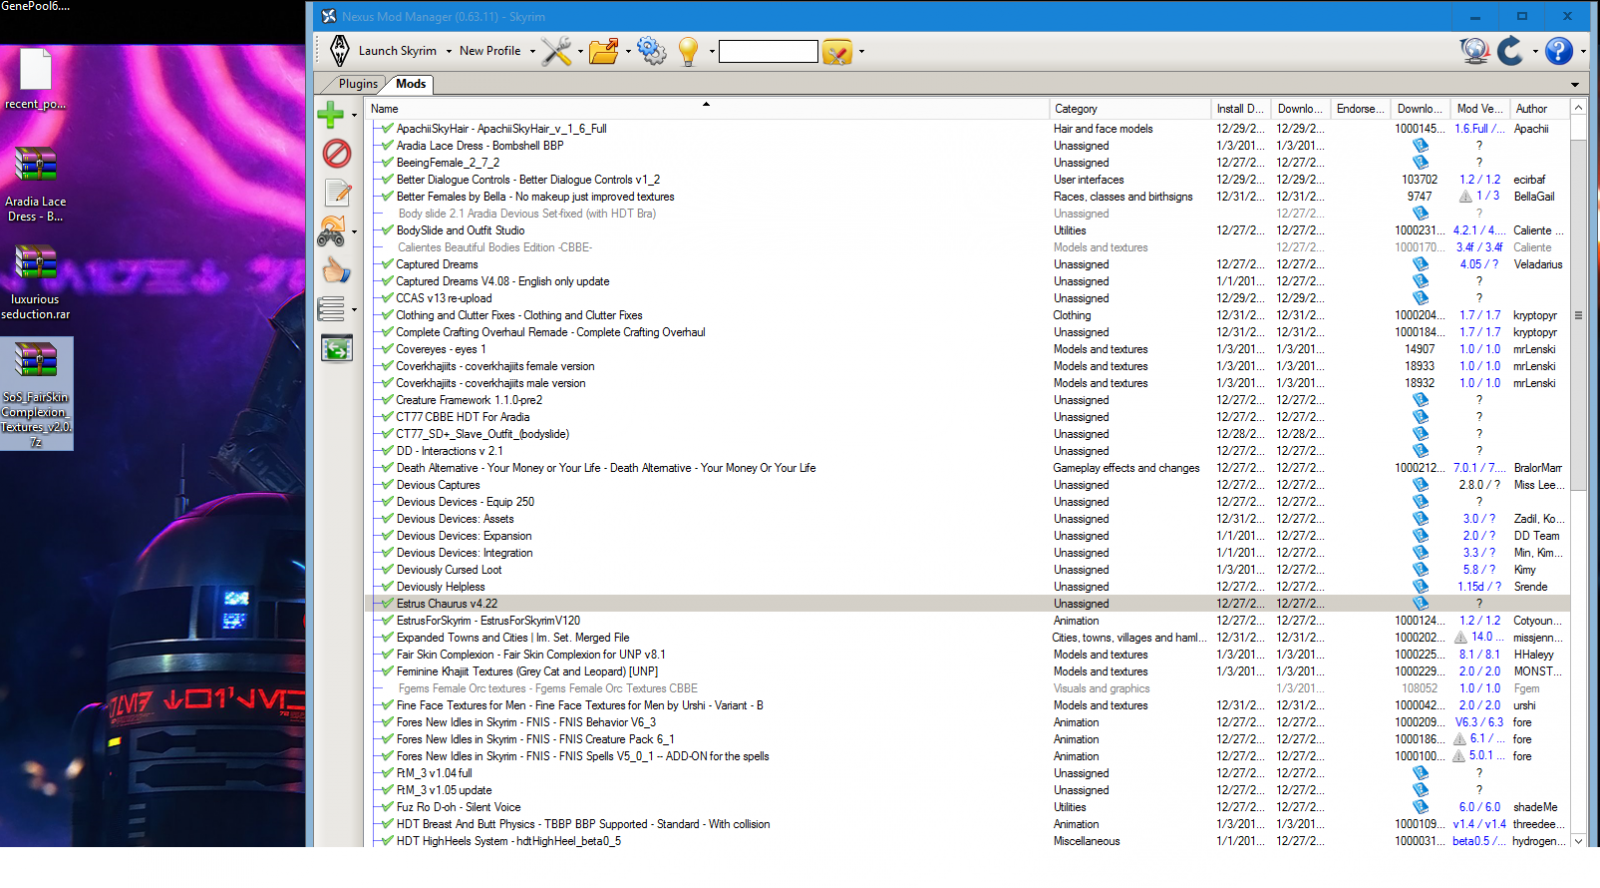Toggle Creature Framework 1.1.0-pre2 checkmark
Screen dimensions: 1600x888
(x=386, y=401)
